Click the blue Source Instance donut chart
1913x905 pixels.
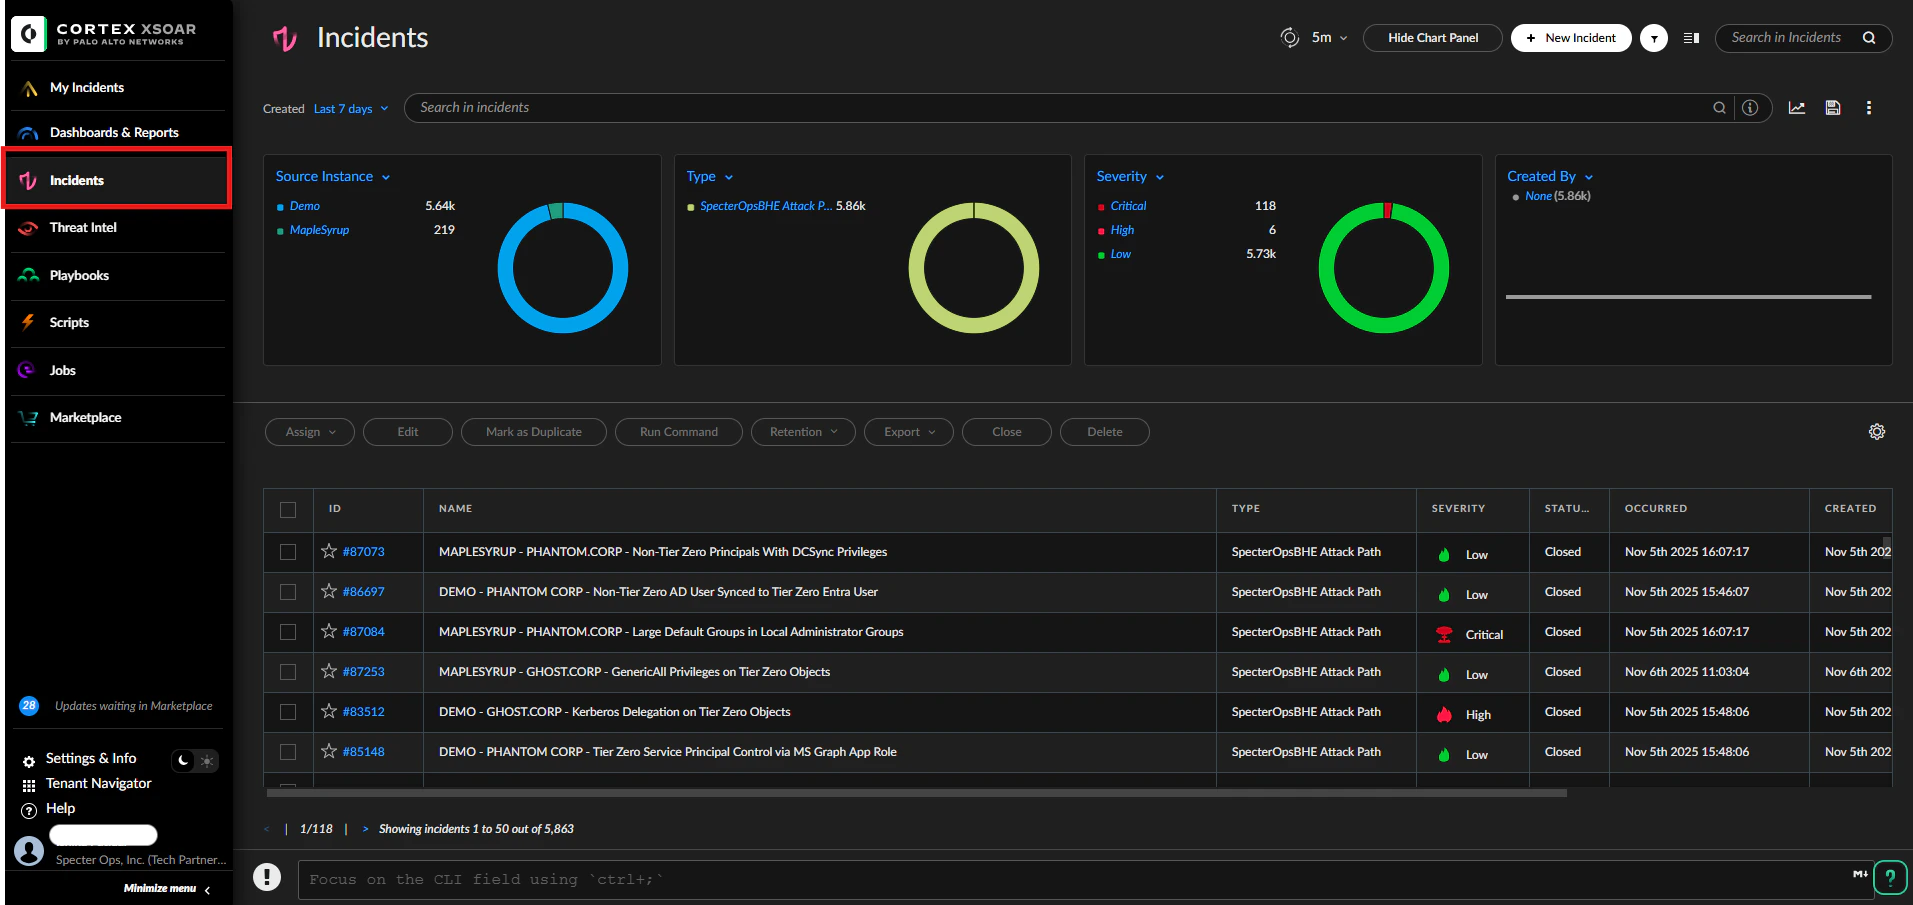pos(563,268)
